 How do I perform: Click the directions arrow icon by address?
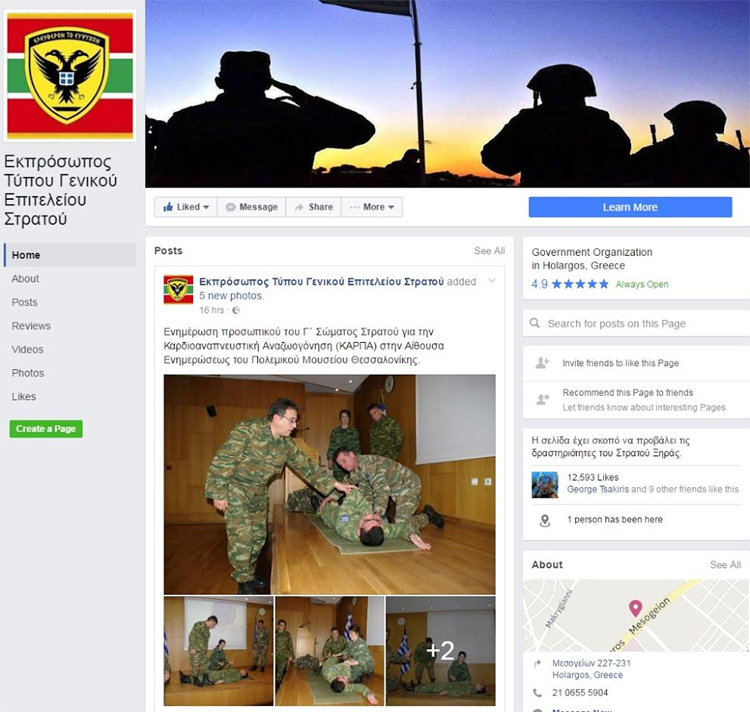pos(538,664)
